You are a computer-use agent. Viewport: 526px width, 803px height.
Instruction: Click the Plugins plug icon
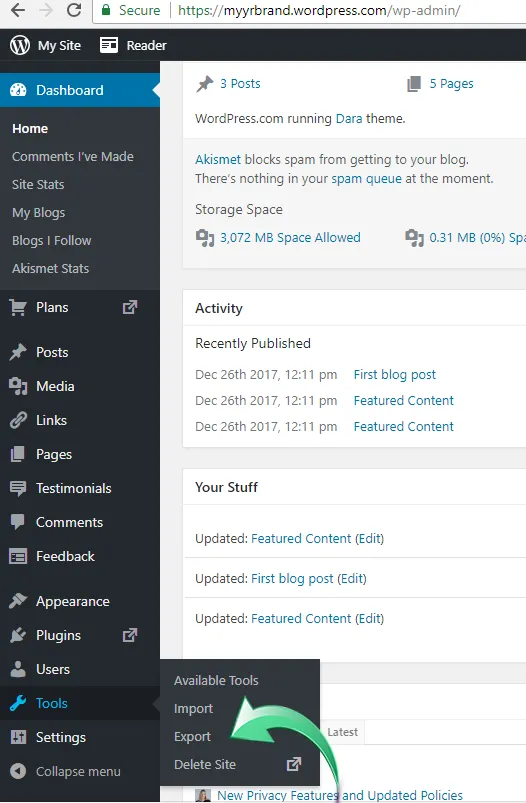click(18, 635)
